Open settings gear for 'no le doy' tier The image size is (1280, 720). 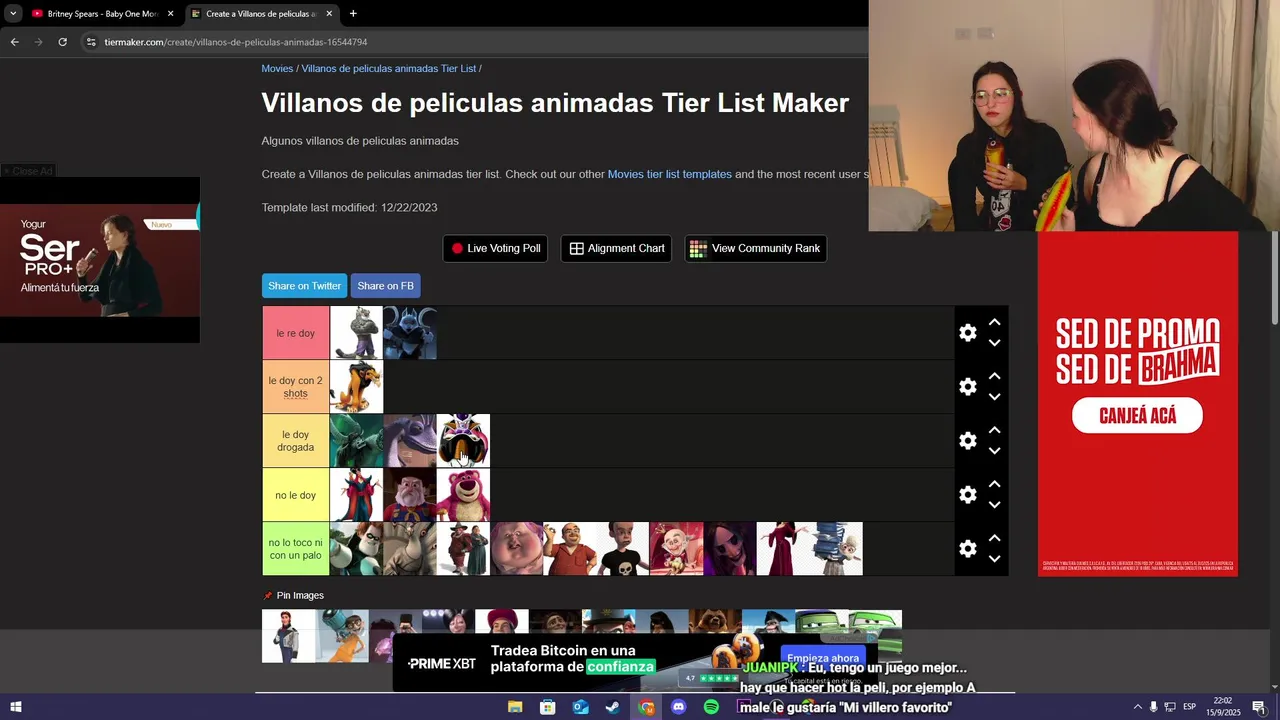[x=967, y=495]
